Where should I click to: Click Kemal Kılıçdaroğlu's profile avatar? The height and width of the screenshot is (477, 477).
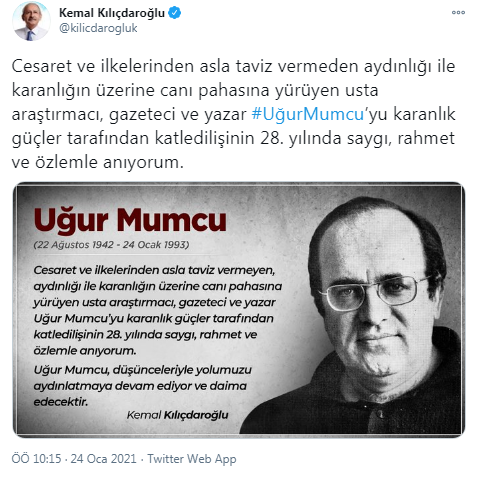point(31,21)
